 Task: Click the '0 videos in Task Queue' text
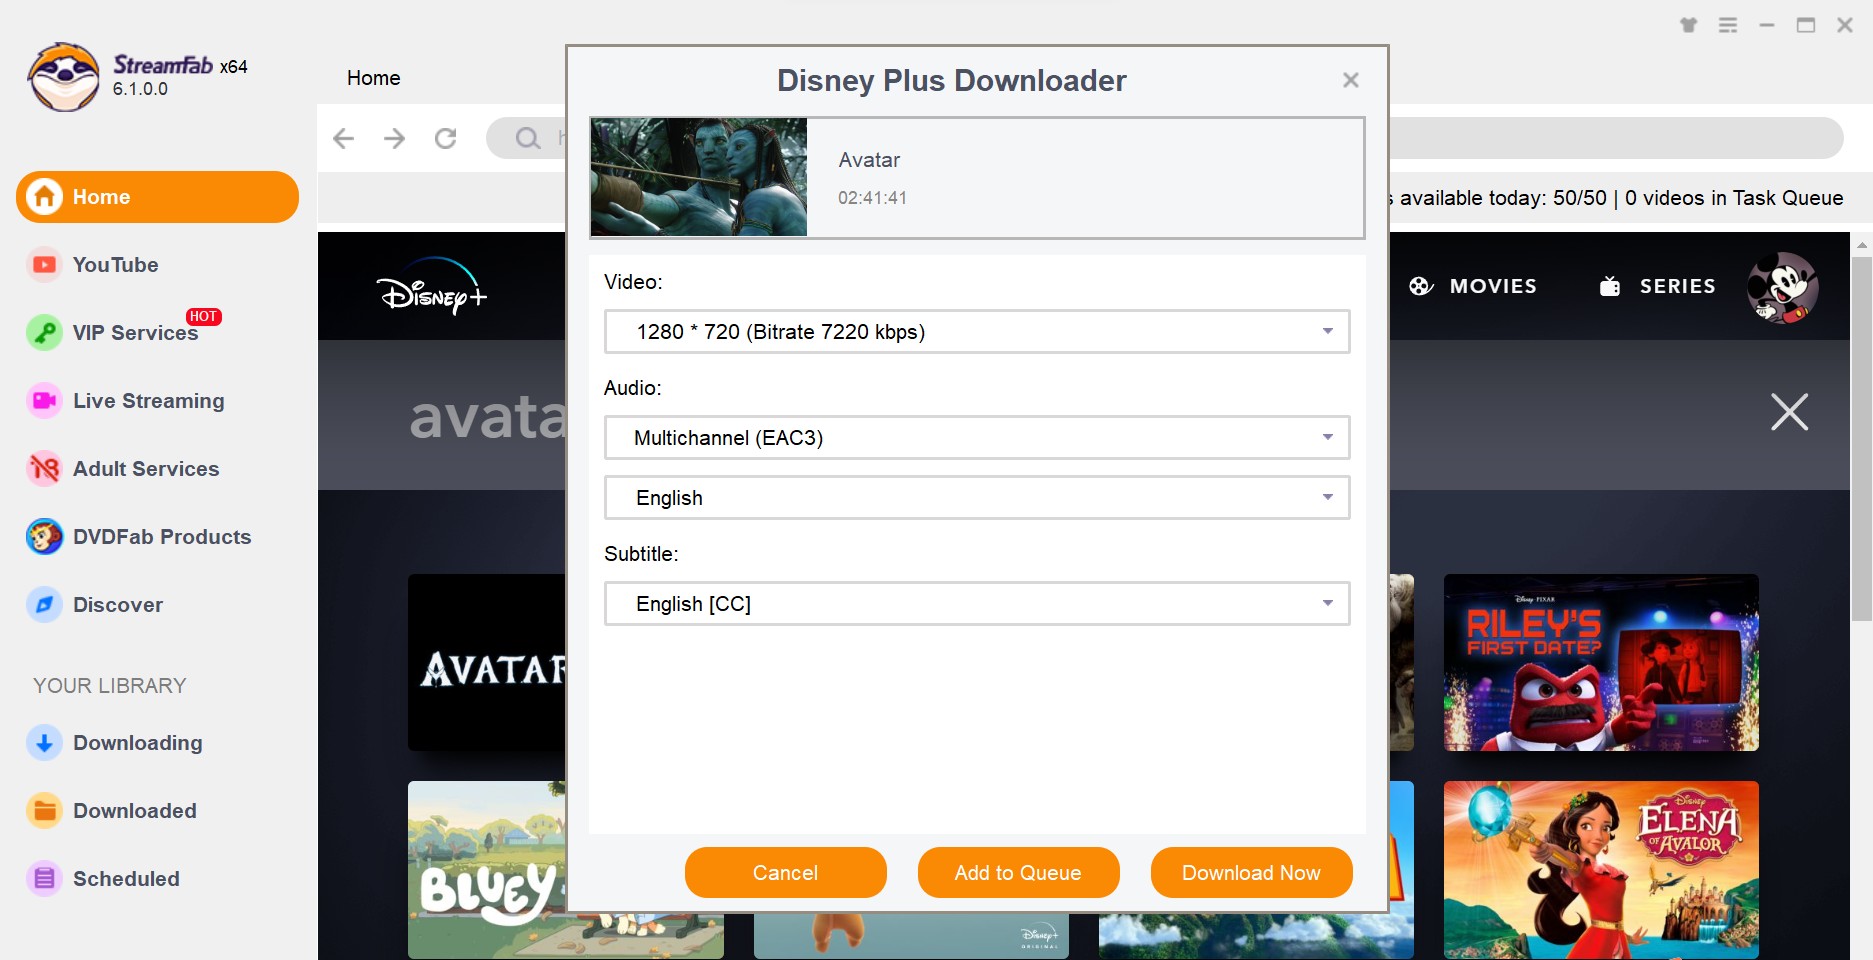click(1734, 198)
